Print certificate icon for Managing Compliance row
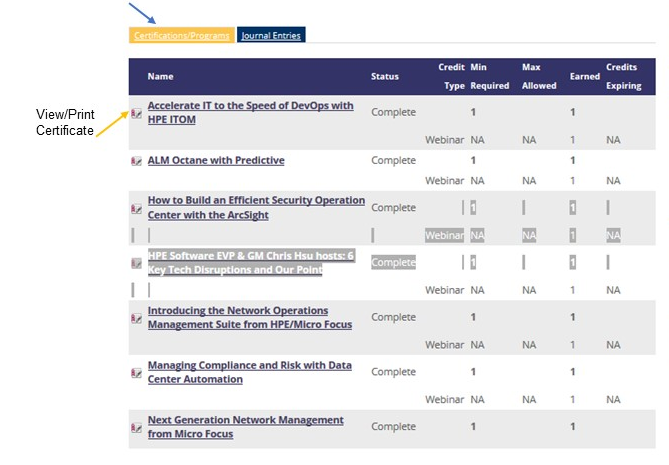This screenshot has height=465, width=669. [137, 373]
